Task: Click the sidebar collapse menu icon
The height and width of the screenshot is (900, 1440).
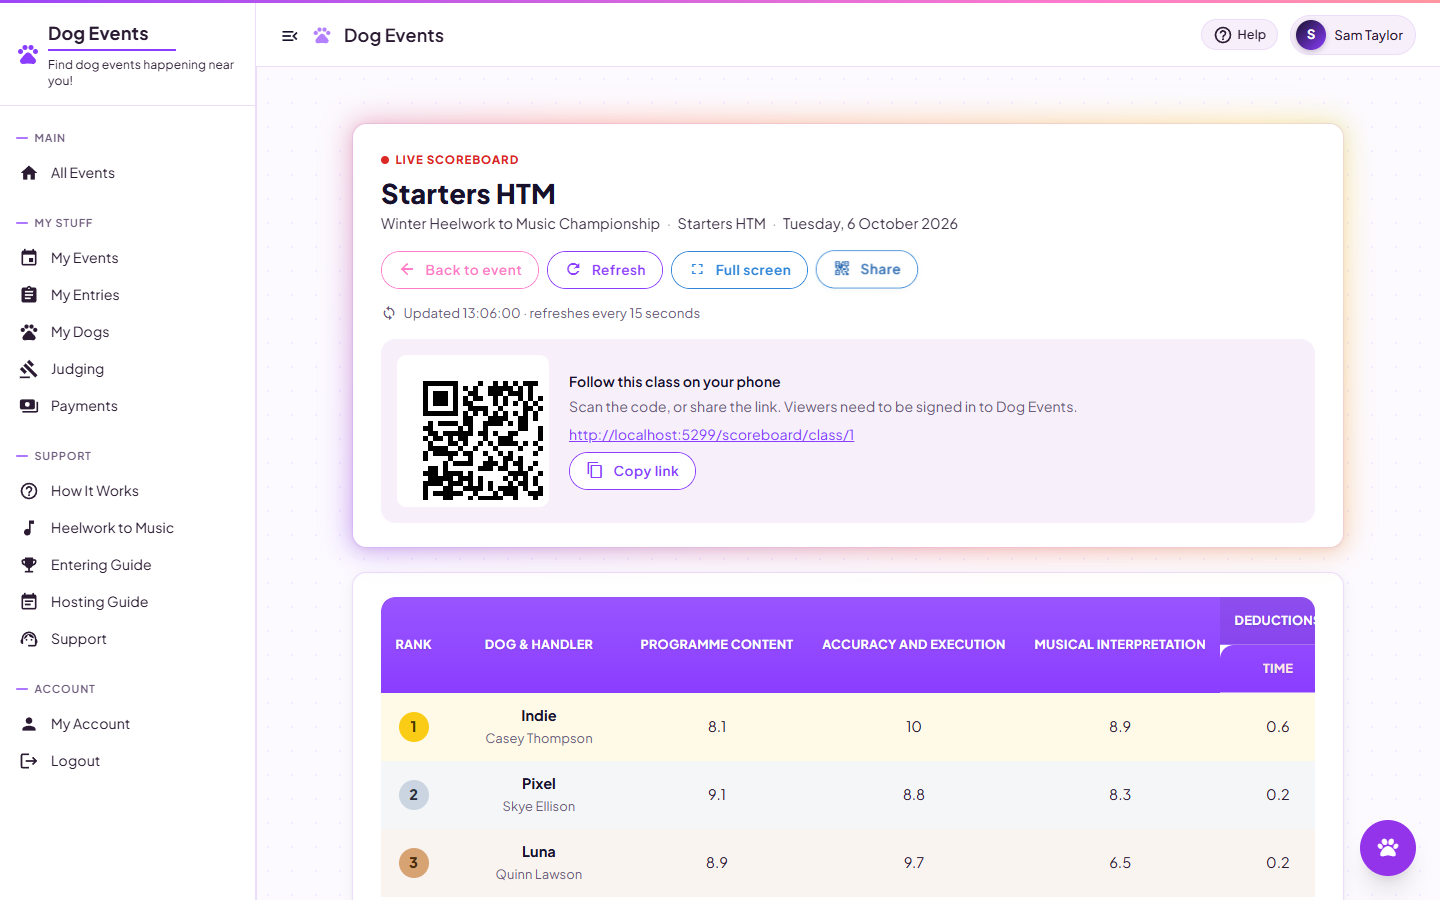Action: pyautogui.click(x=290, y=36)
